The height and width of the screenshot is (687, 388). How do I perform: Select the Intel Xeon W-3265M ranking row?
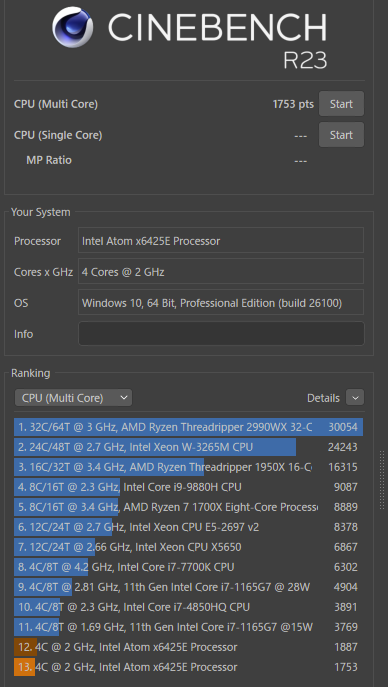(x=188, y=447)
